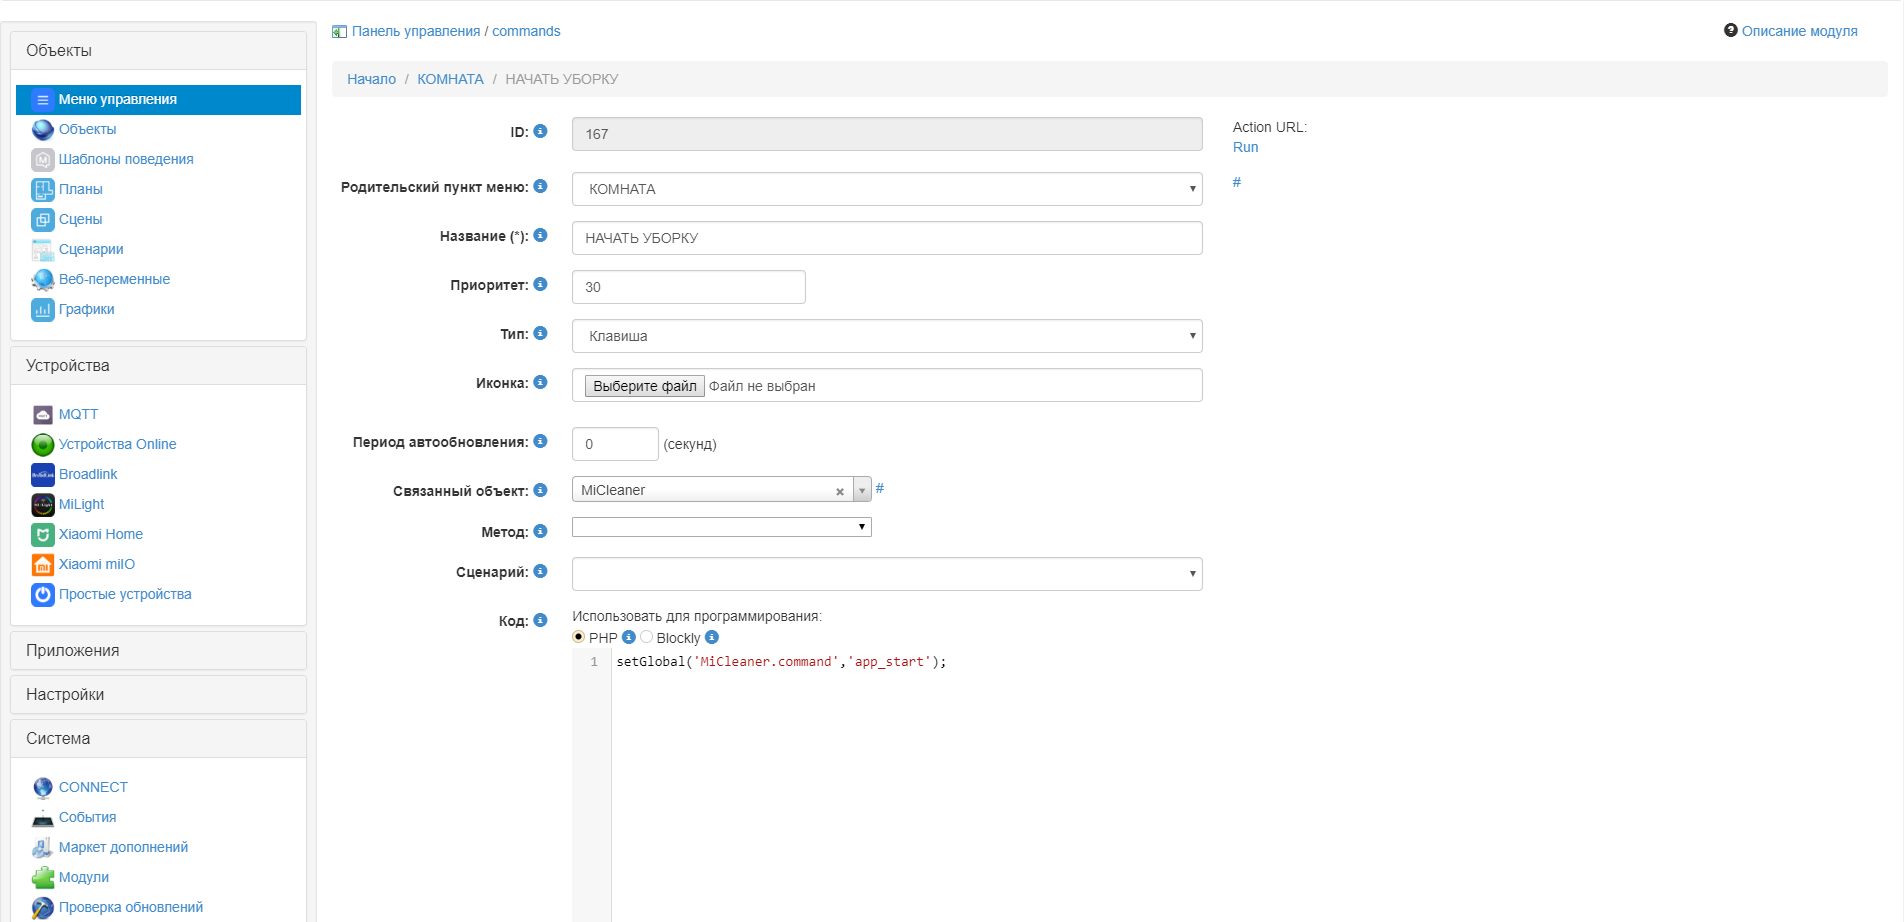
Task: Click the Графики chart icon
Action: [42, 310]
